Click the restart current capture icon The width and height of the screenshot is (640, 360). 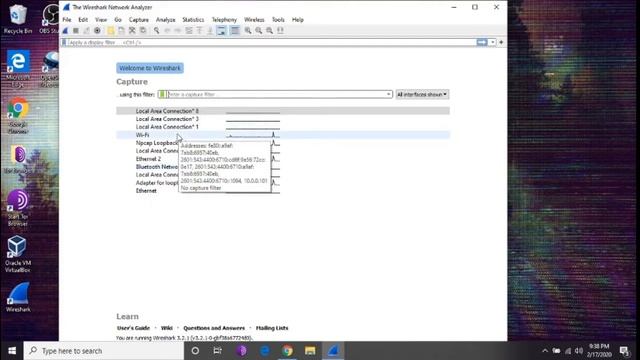(x=86, y=31)
